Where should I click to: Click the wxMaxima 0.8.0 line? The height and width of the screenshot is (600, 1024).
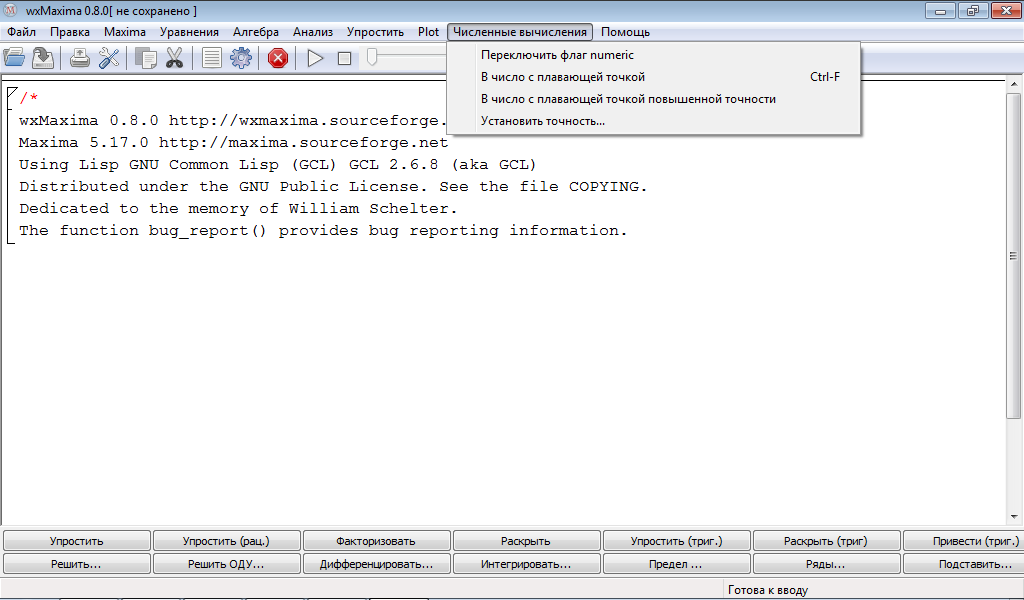[x=232, y=121]
